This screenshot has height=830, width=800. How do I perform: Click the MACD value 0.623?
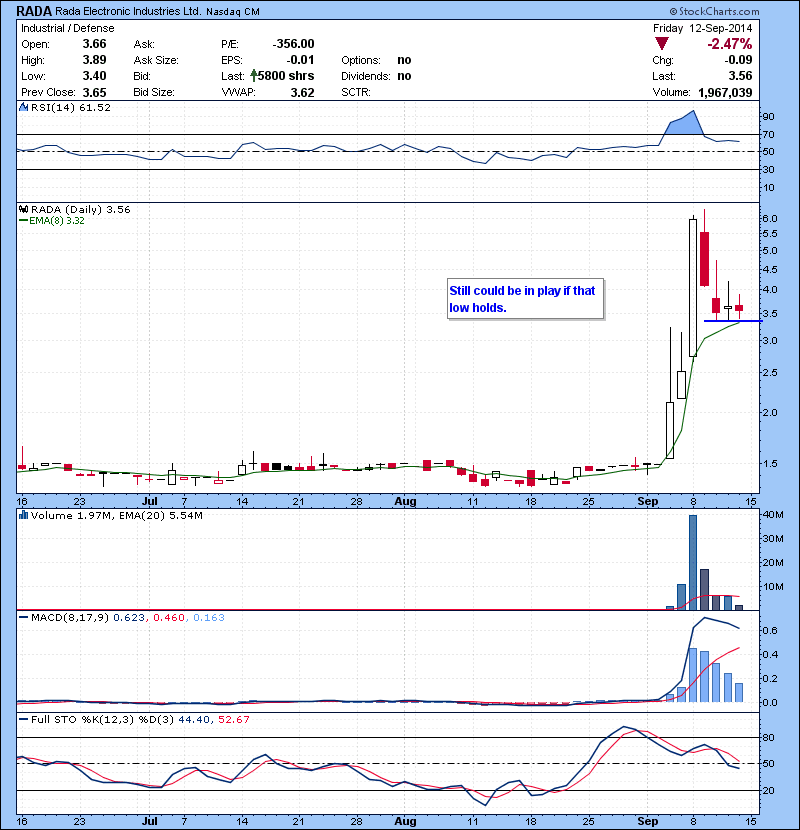tap(129, 617)
